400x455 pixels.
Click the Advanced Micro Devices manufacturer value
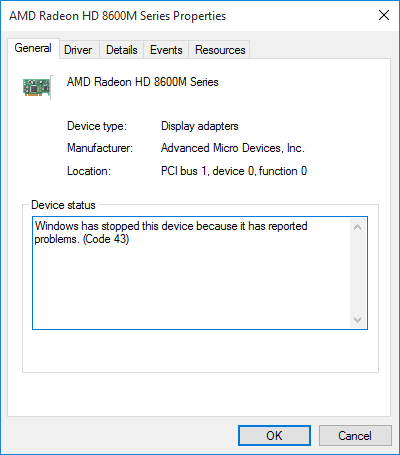pos(233,148)
